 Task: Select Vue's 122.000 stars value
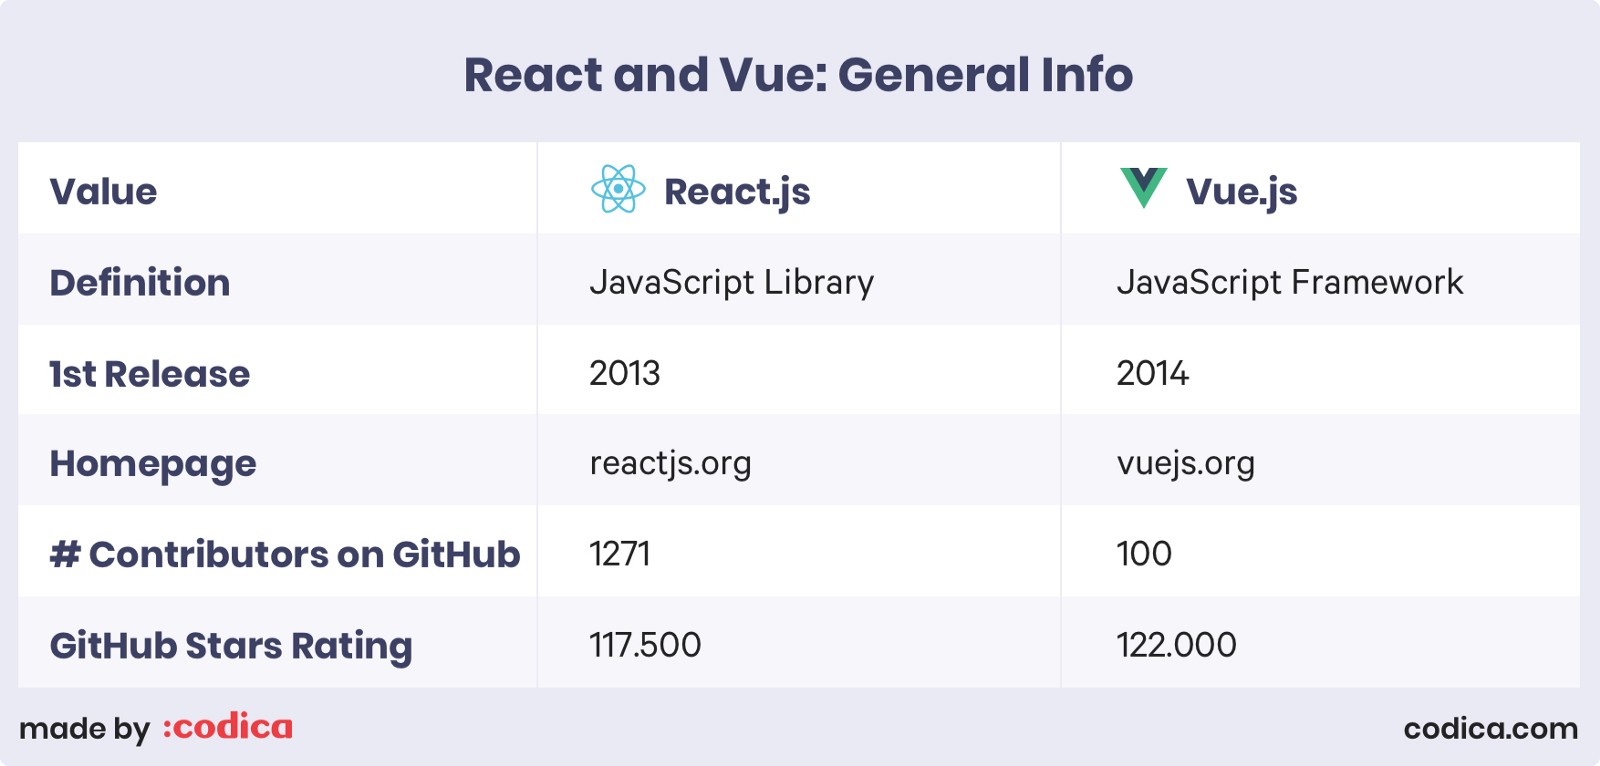click(1177, 645)
